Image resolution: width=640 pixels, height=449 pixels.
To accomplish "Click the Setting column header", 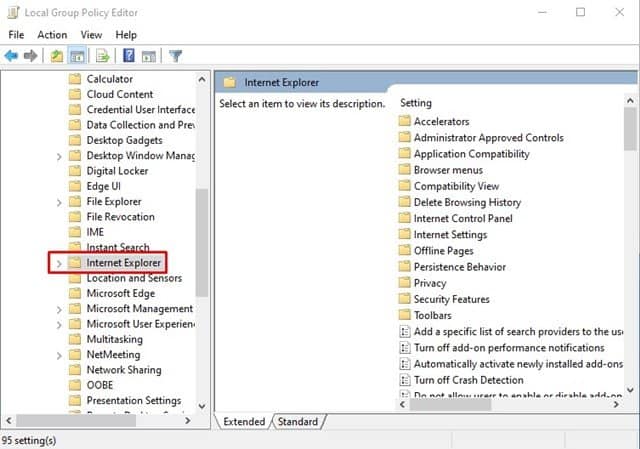I will pyautogui.click(x=416, y=103).
